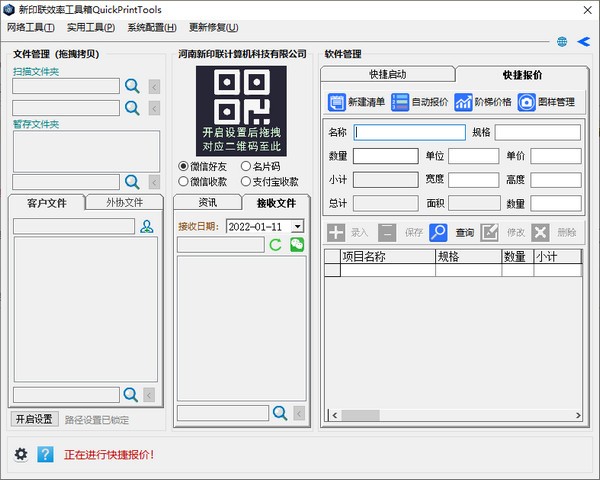
Task: Switch to the 快捷启动 tab
Action: (387, 74)
